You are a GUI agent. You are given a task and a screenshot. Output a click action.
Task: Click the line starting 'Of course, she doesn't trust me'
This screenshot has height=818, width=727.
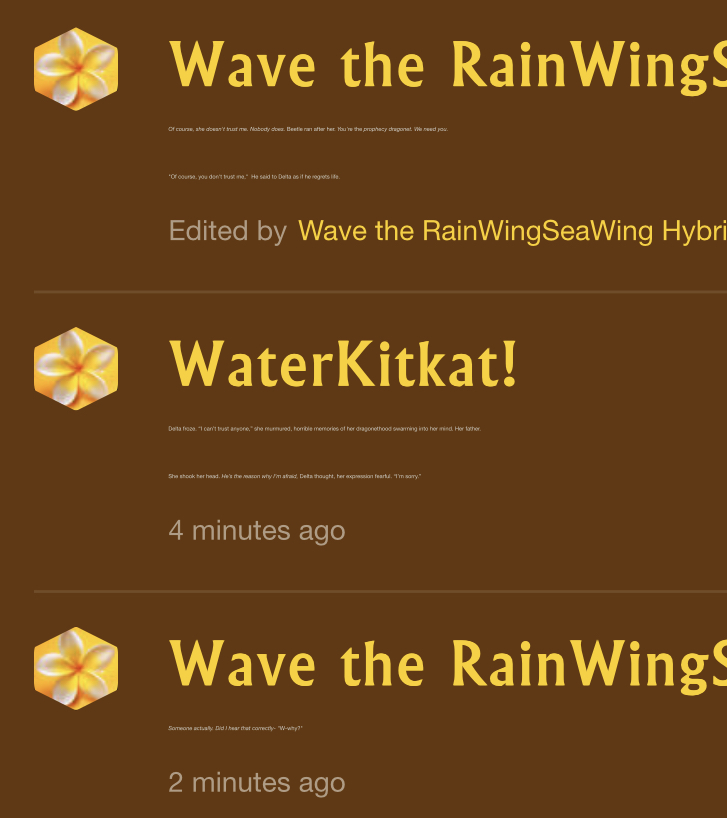(308, 129)
